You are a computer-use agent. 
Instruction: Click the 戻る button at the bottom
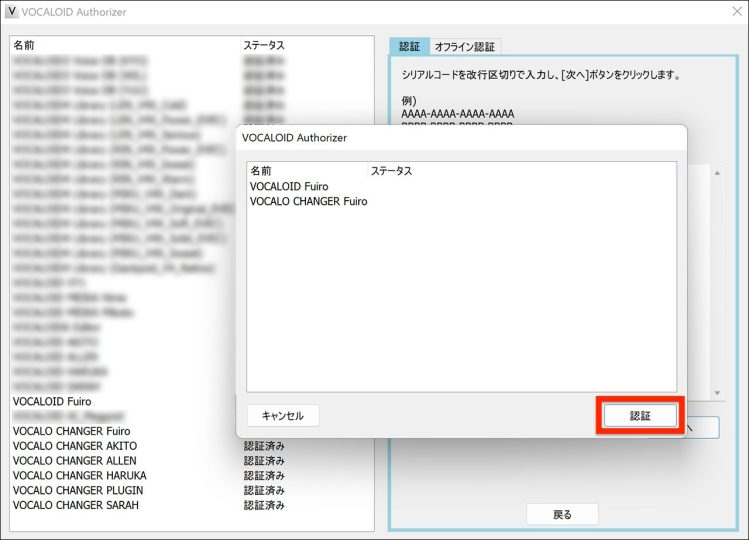[x=562, y=514]
